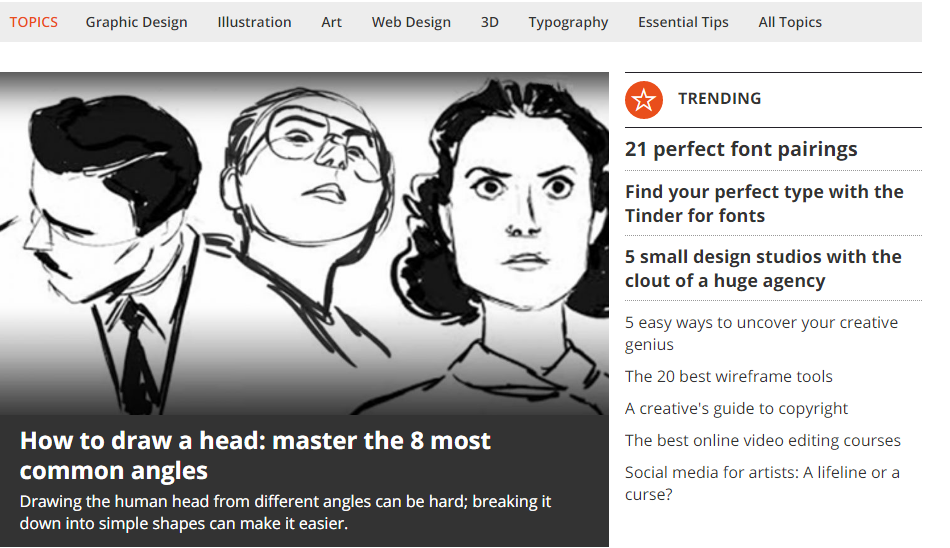Open the Graphic Design topic

(x=136, y=22)
